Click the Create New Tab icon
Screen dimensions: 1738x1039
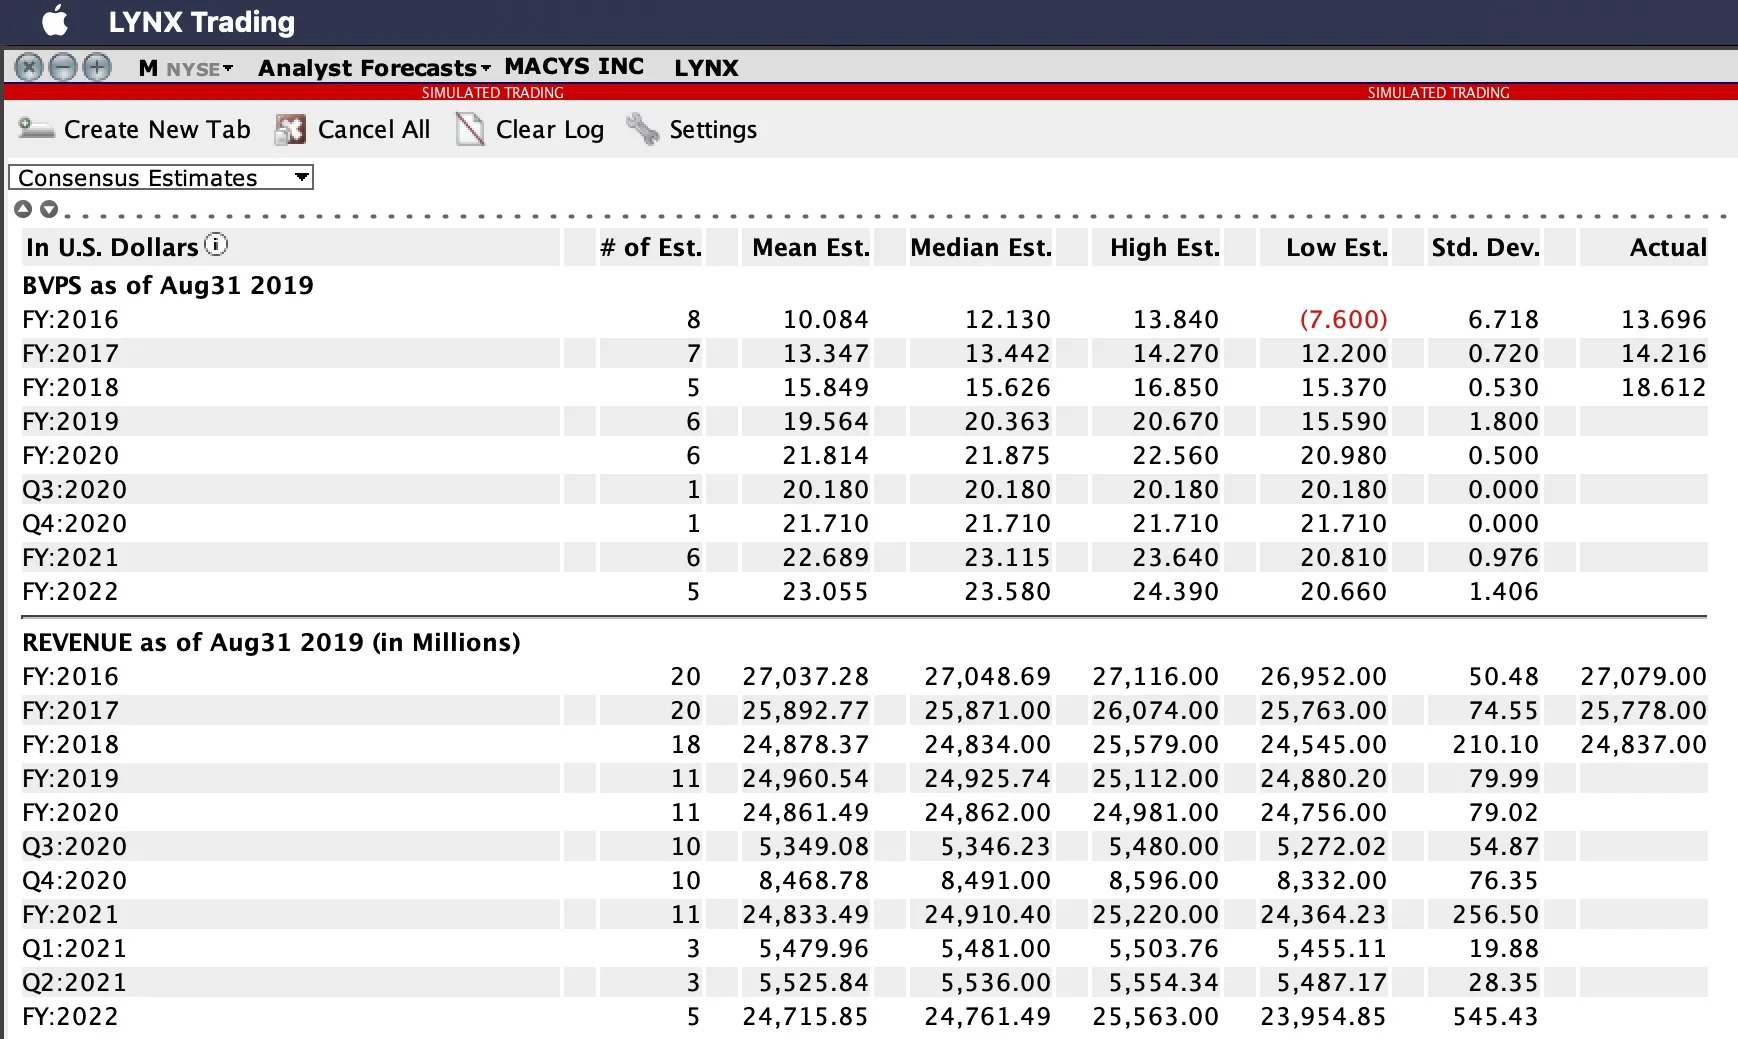pyautogui.click(x=36, y=129)
